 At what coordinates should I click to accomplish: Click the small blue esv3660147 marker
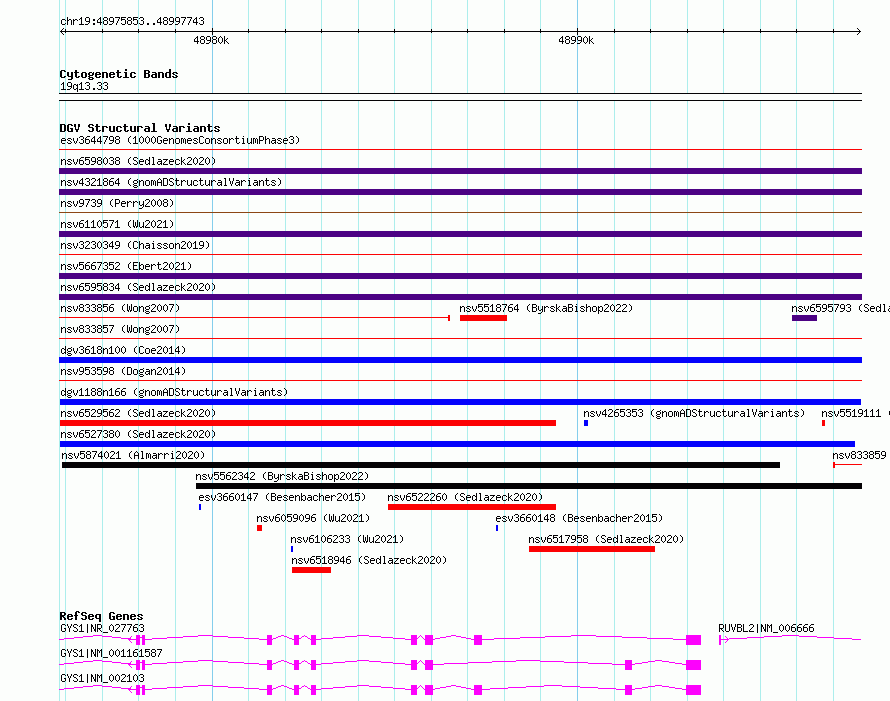(200, 507)
